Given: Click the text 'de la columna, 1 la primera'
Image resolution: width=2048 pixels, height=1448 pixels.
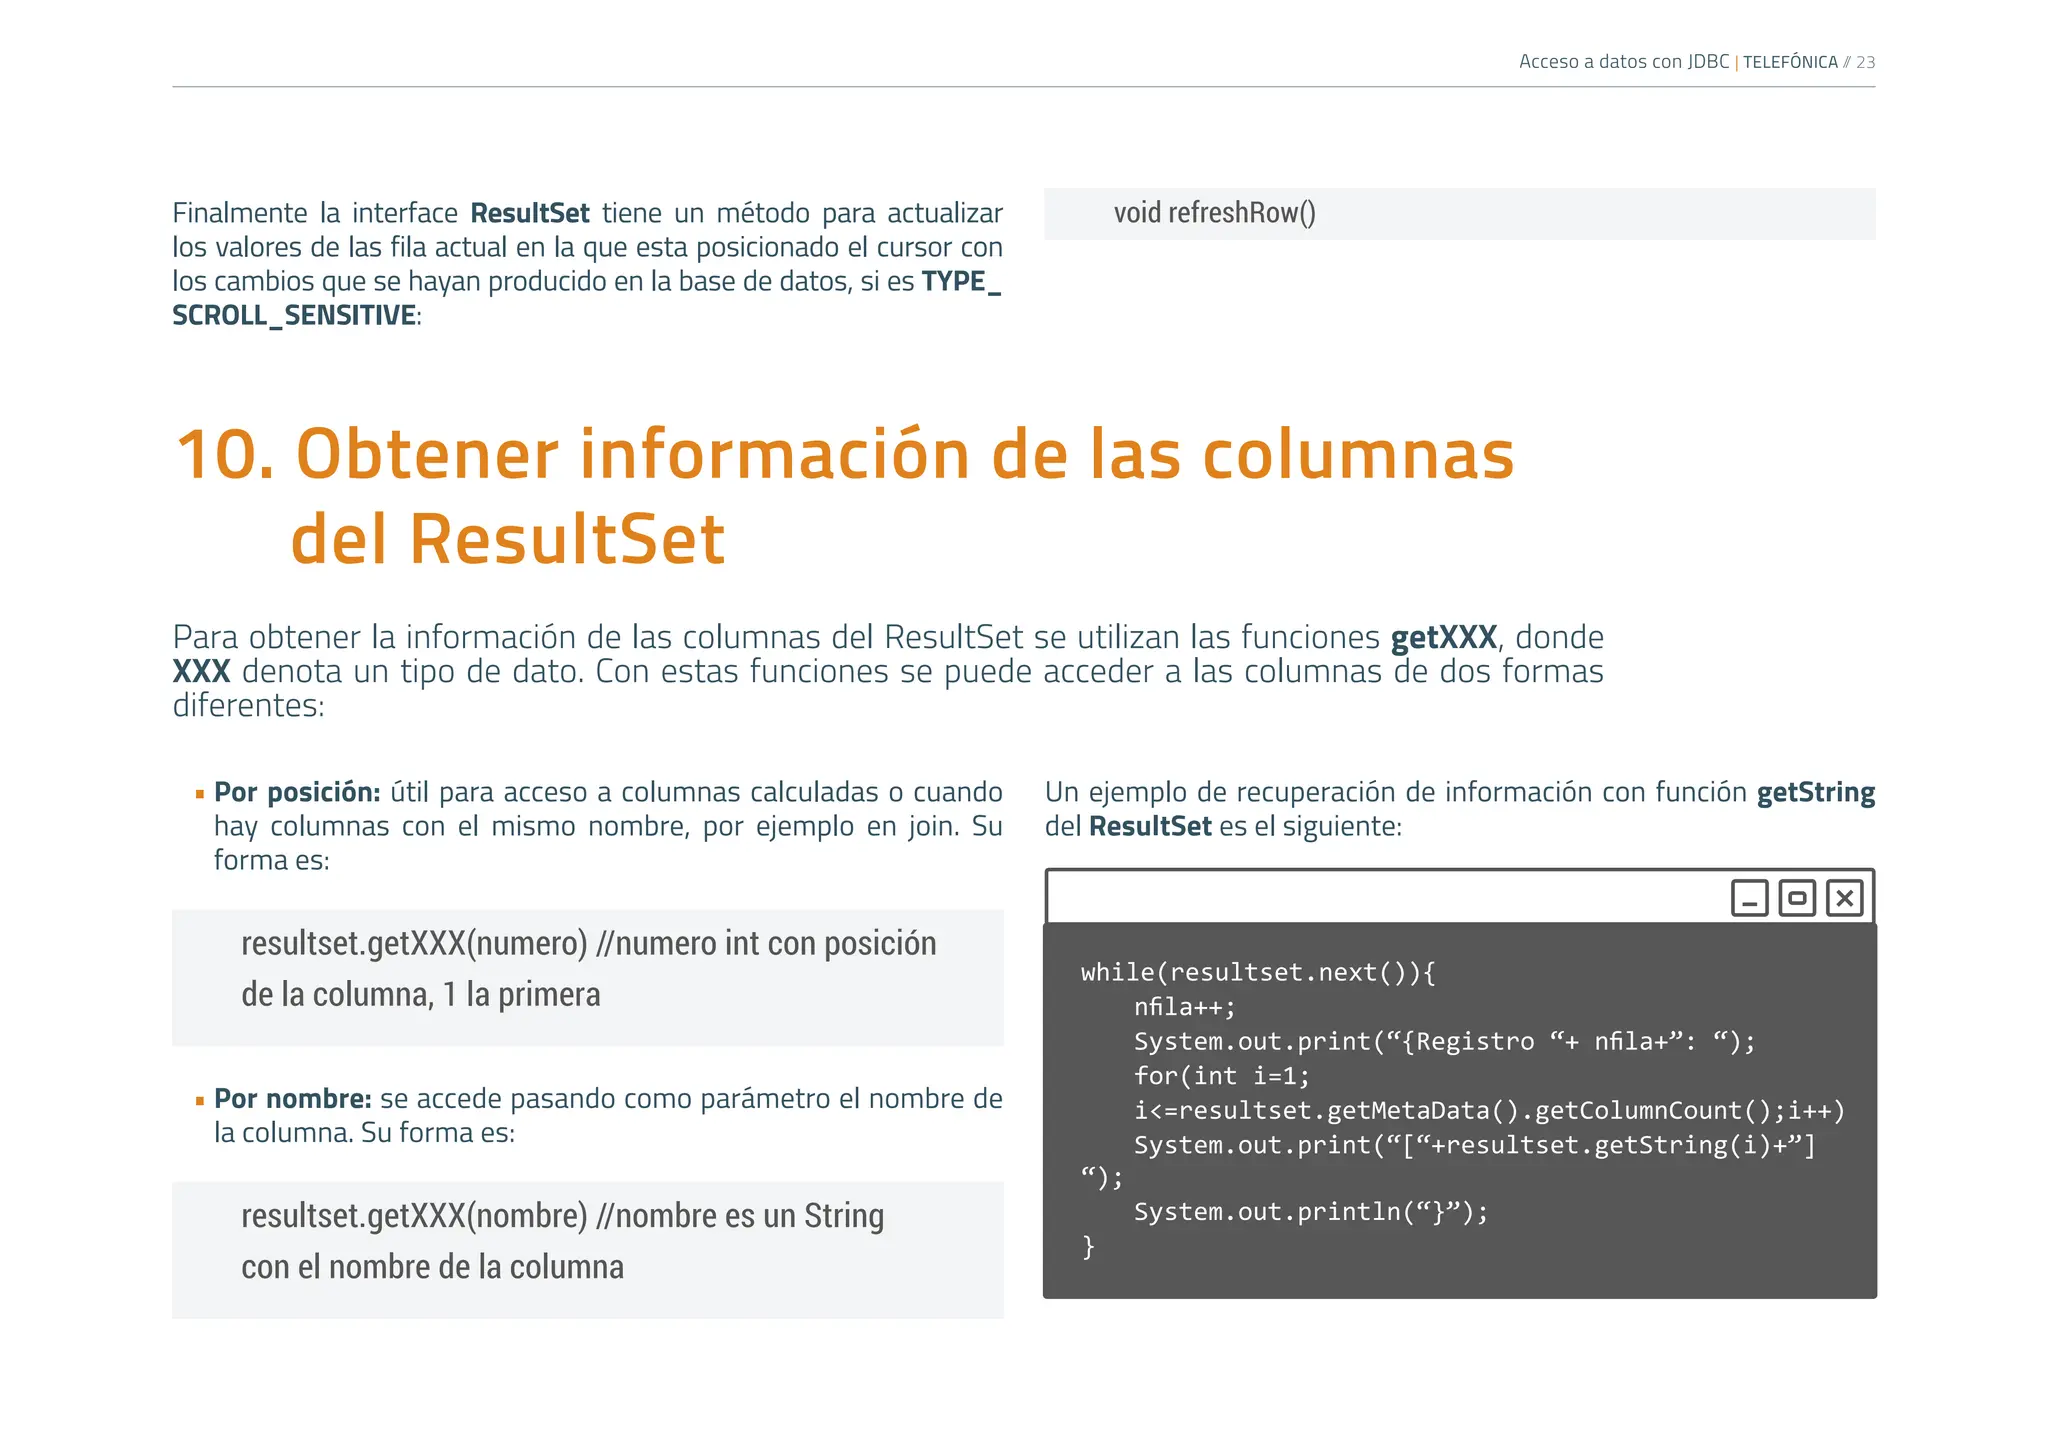Looking at the screenshot, I should (x=421, y=994).
